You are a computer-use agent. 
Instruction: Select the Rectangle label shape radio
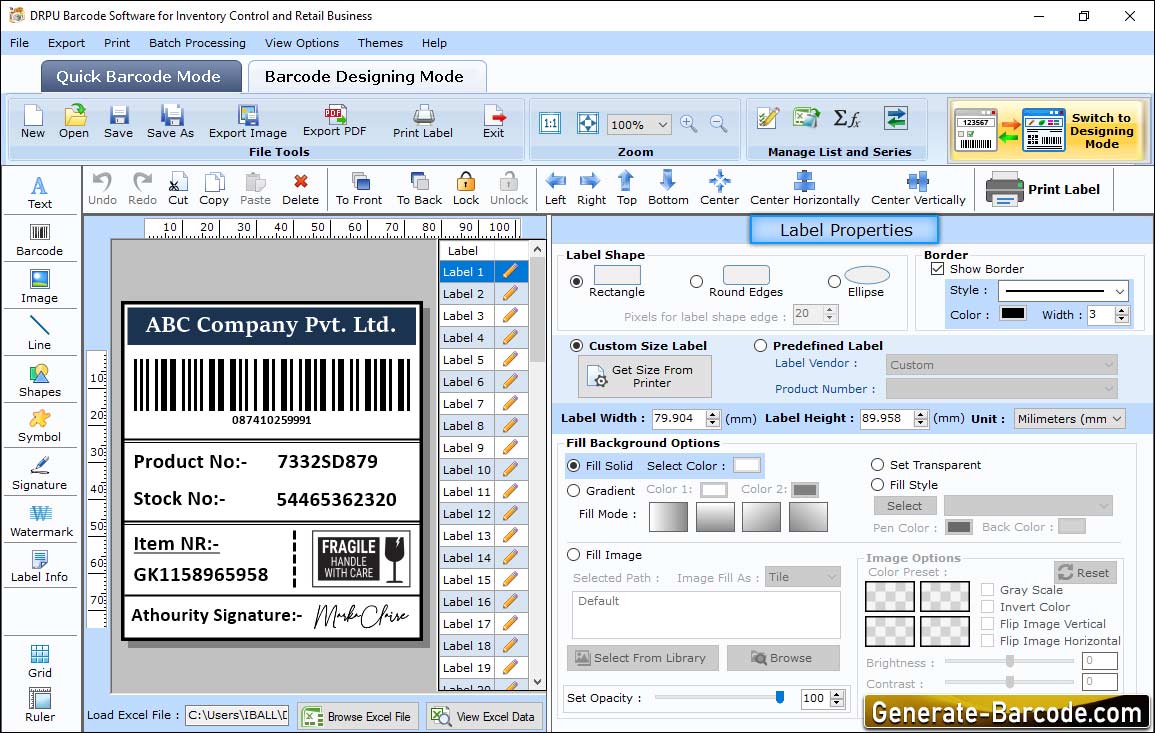coord(577,281)
